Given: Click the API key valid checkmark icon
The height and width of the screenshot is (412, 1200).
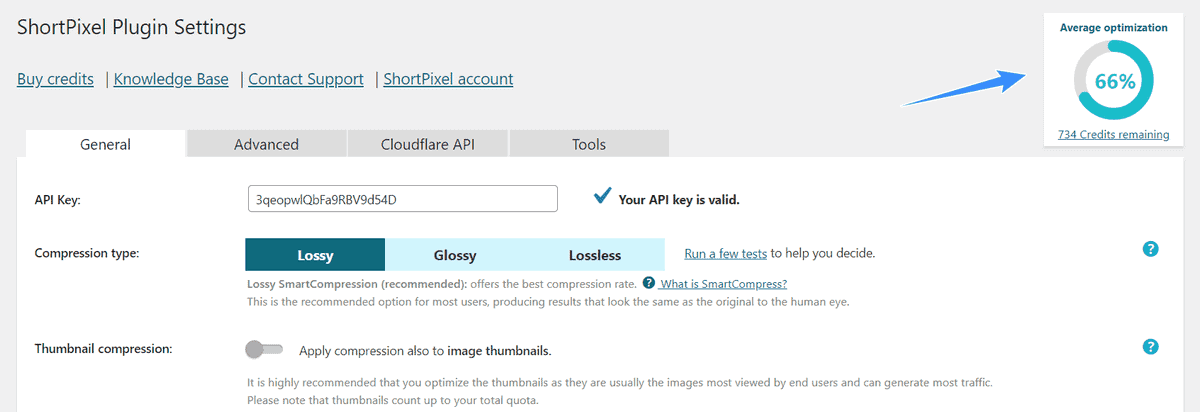Looking at the screenshot, I should click(x=603, y=196).
